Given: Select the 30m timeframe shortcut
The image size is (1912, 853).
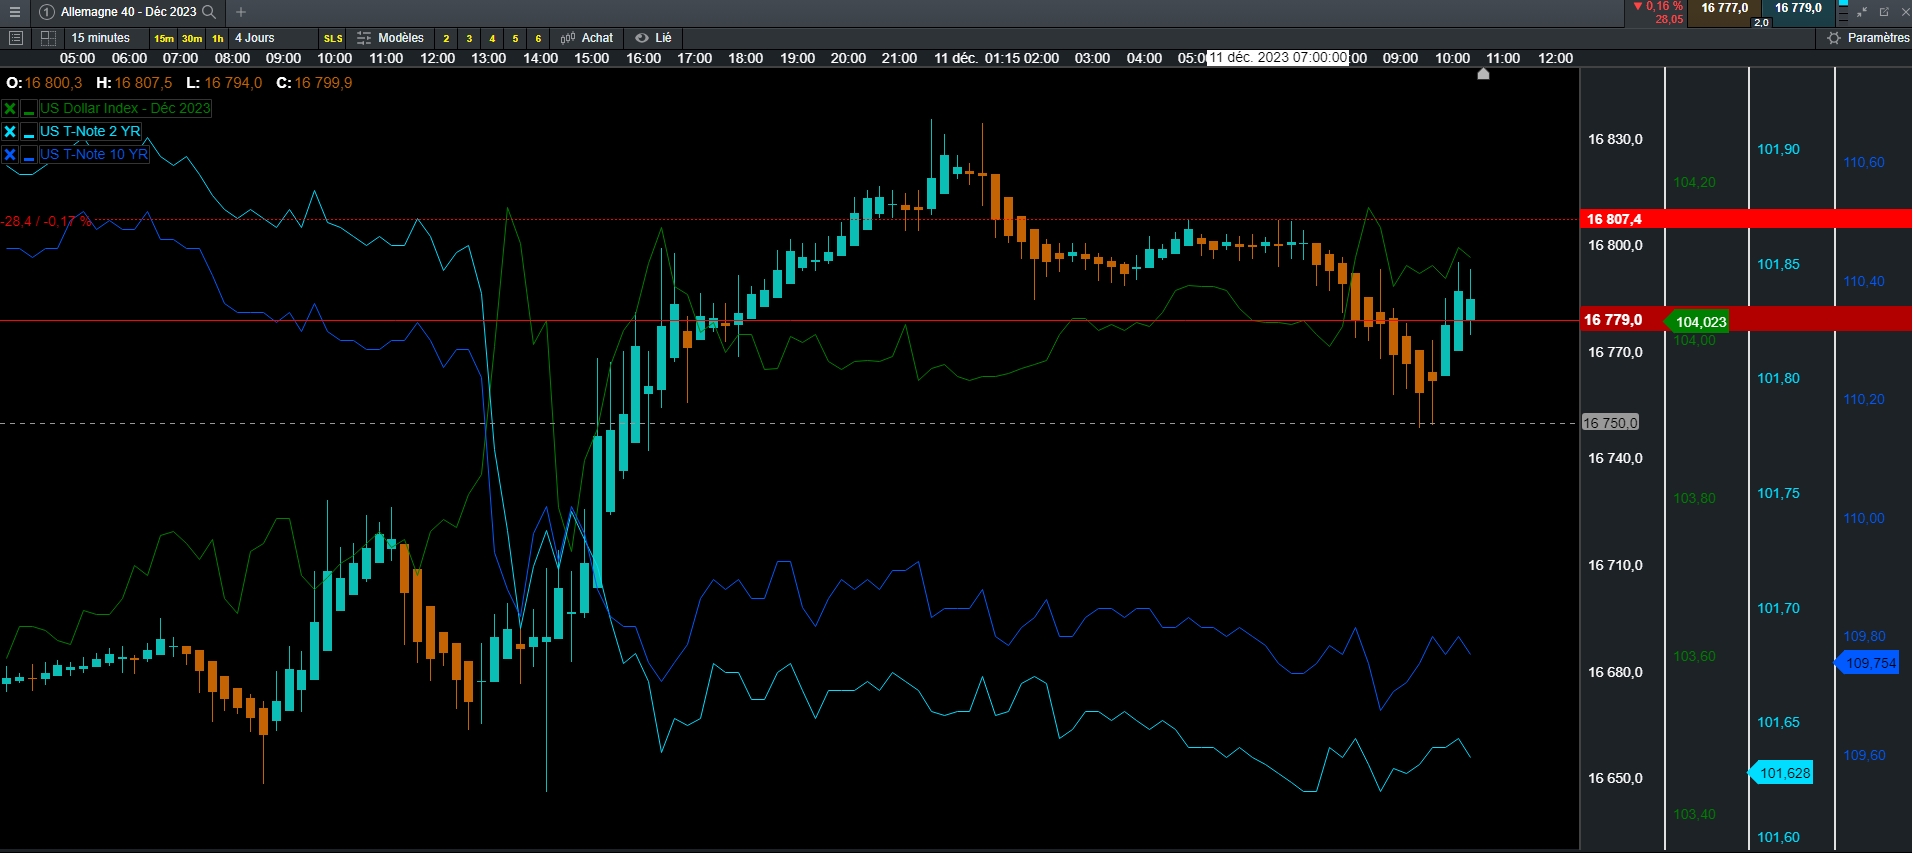Looking at the screenshot, I should pos(192,38).
